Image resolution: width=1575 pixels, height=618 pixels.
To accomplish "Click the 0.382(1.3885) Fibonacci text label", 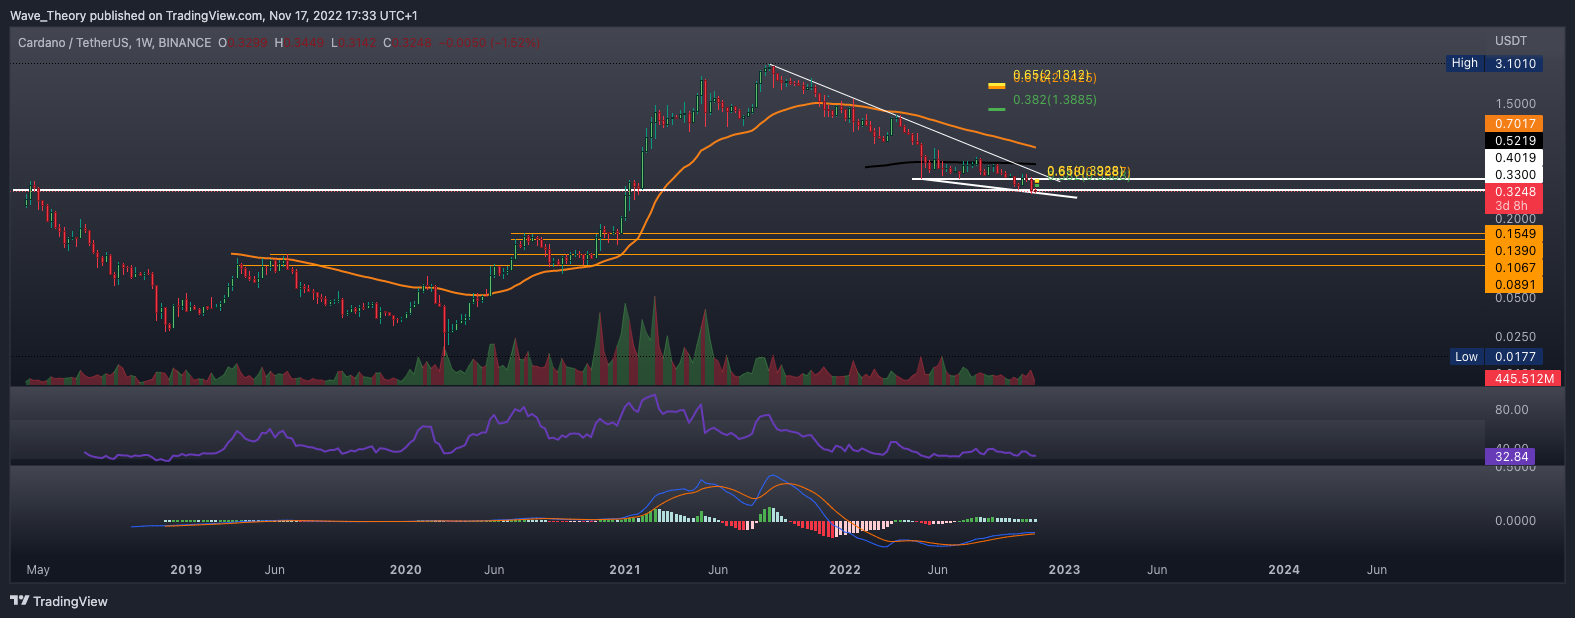I will pyautogui.click(x=1054, y=100).
